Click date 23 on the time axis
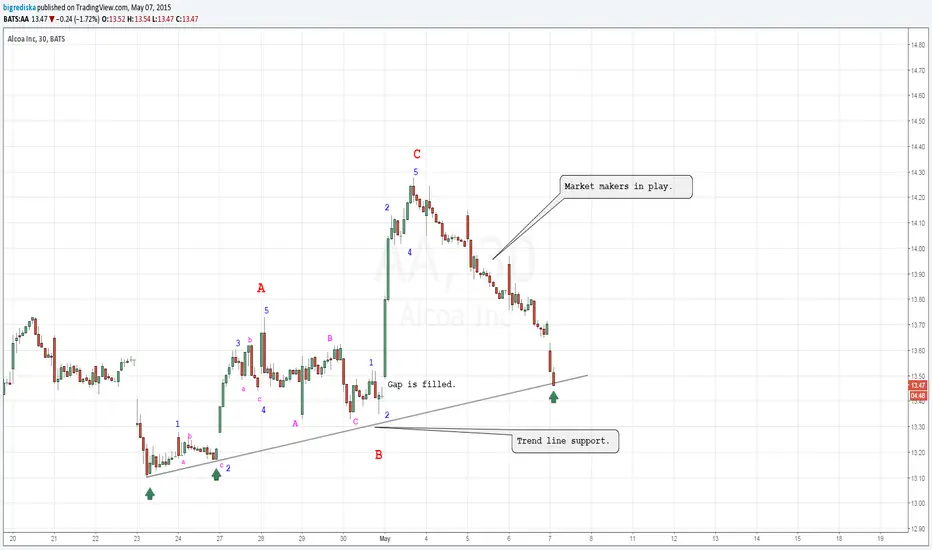Viewport: 932px width, 550px height. point(137,539)
